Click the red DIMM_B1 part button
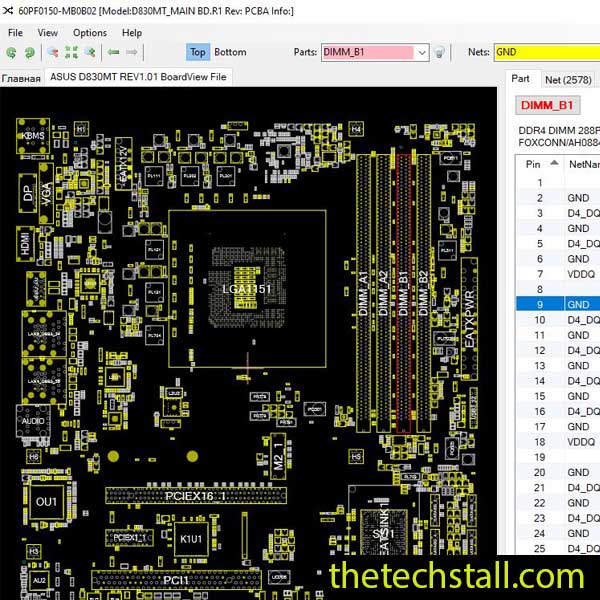This screenshot has height=600, width=600. coord(547,105)
